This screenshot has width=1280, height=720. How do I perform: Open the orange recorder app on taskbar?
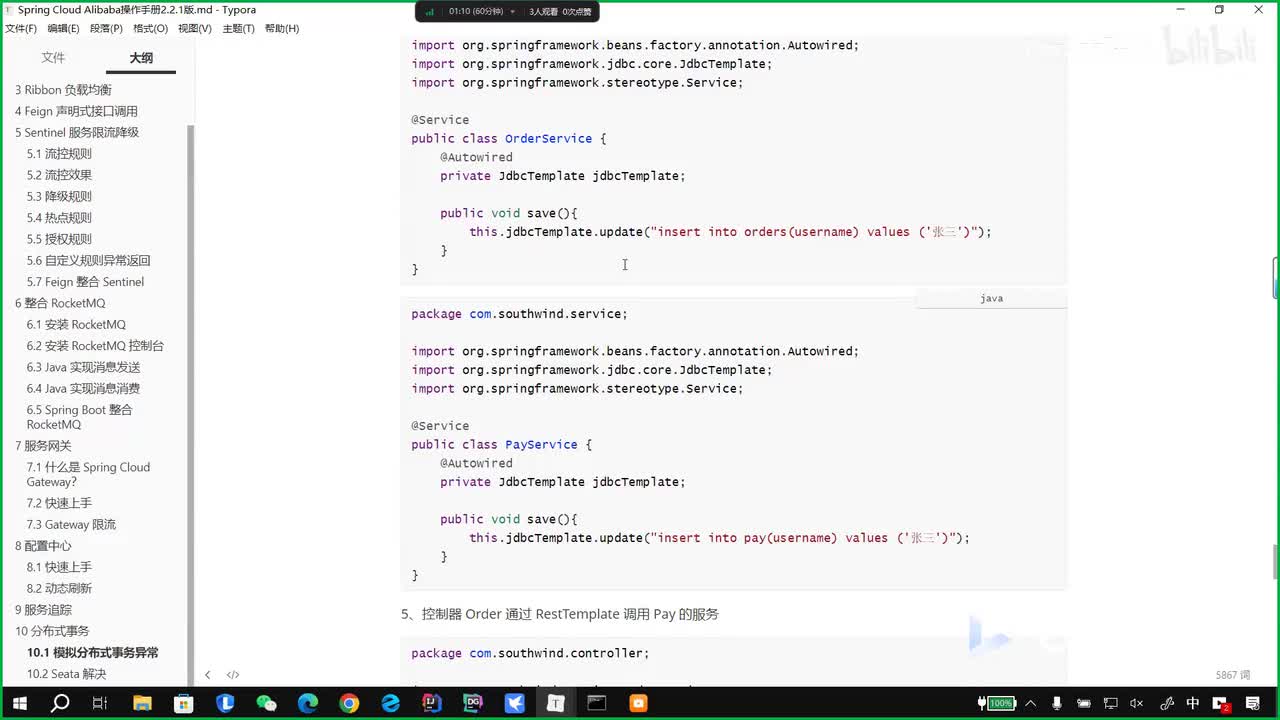(638, 703)
